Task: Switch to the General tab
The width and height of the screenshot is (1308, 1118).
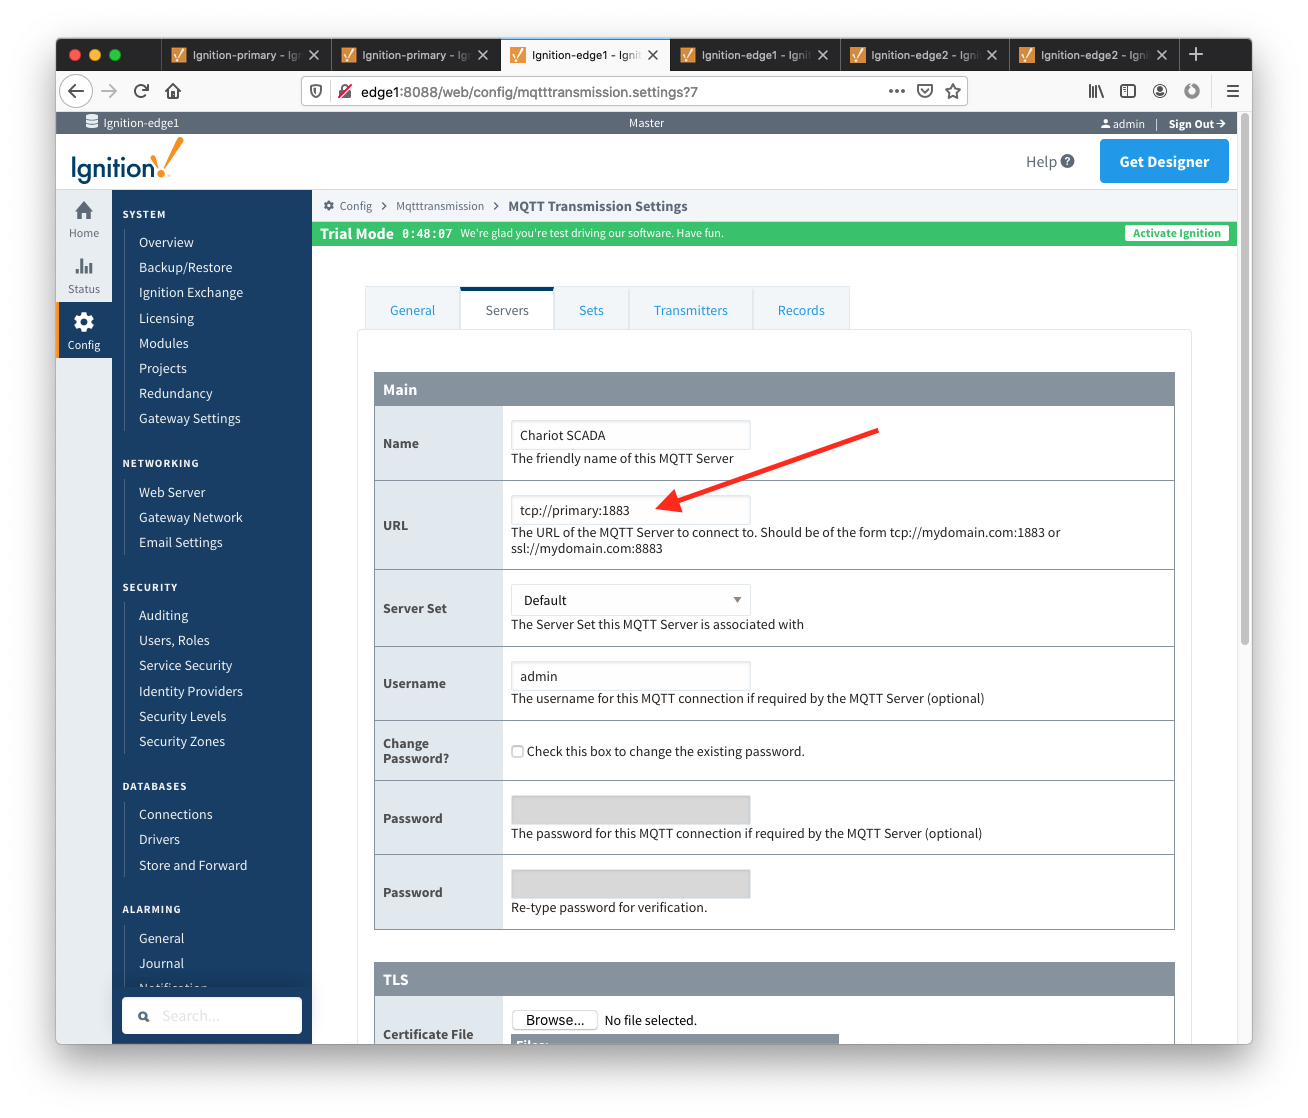Action: [412, 310]
